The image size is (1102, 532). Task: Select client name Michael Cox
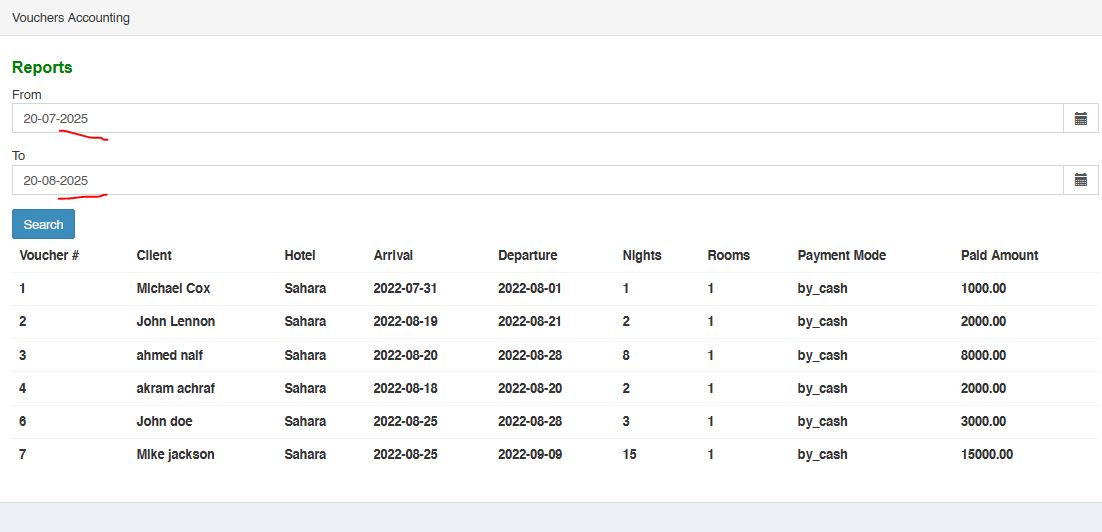pos(173,288)
